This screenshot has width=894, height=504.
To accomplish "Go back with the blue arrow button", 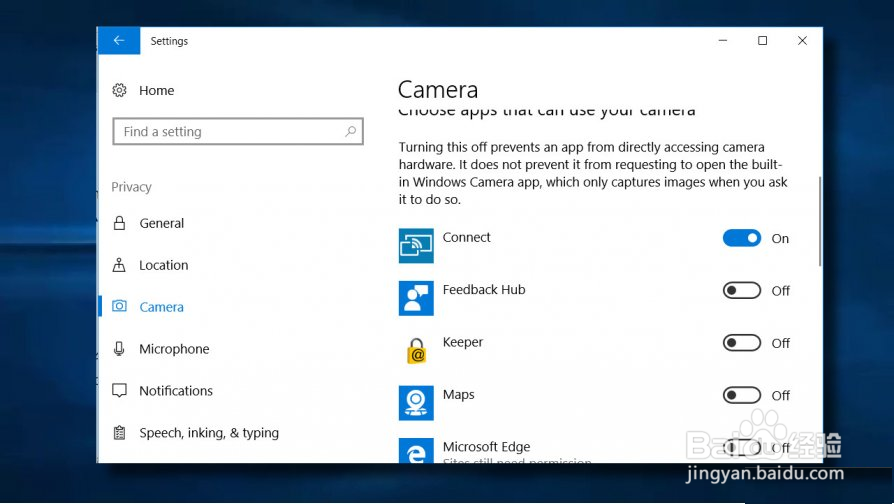I will tap(119, 40).
